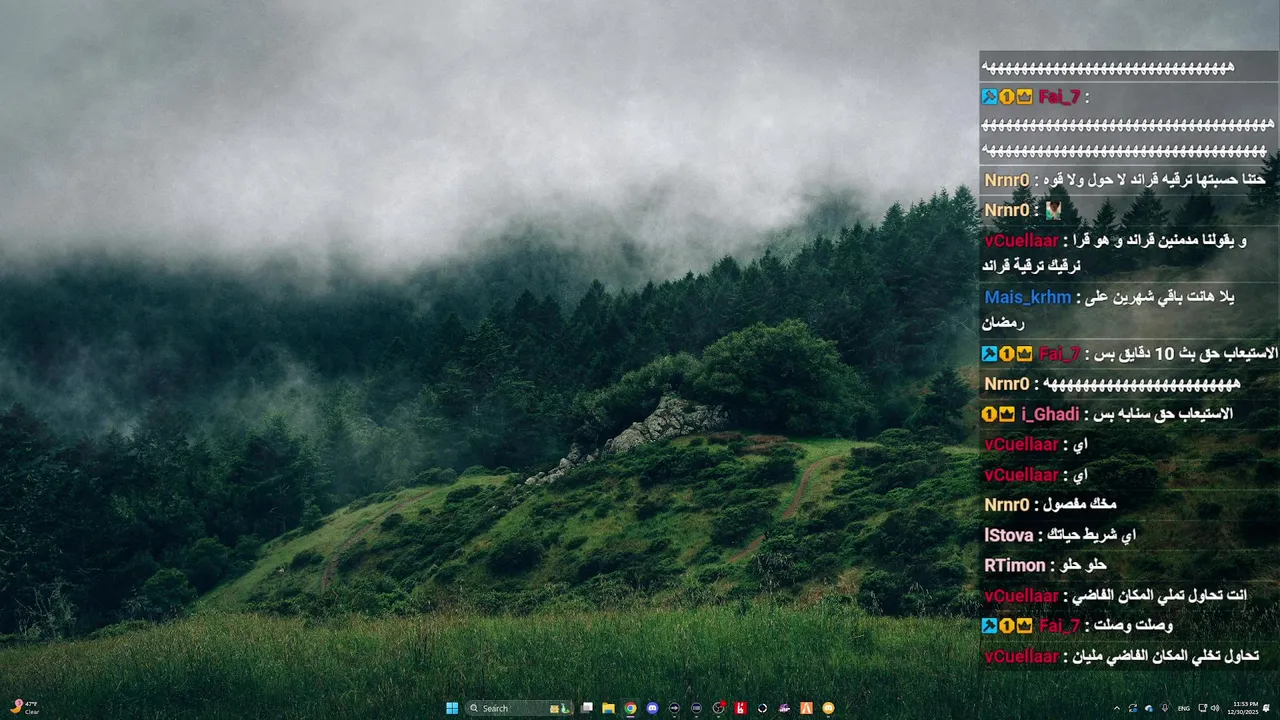Viewport: 1280px width, 720px height.
Task: Click the emote image in Nrnr0's message
Action: (x=1053, y=210)
